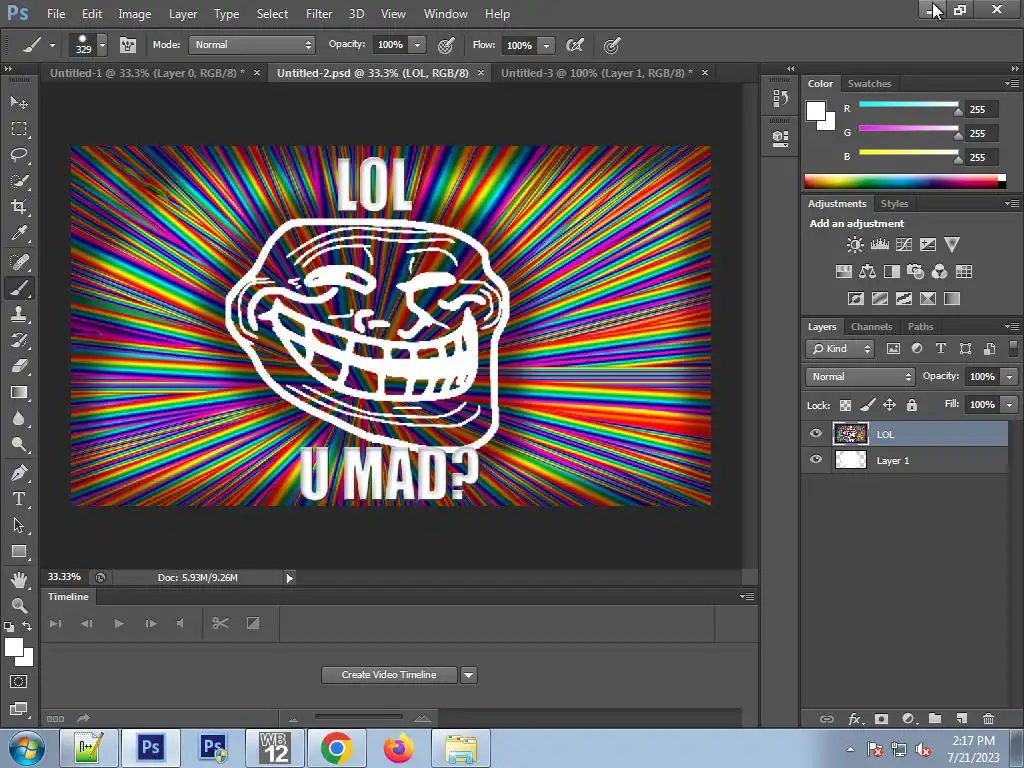1024x768 pixels.
Task: Switch to Untitled-3 document tab
Action: point(597,73)
